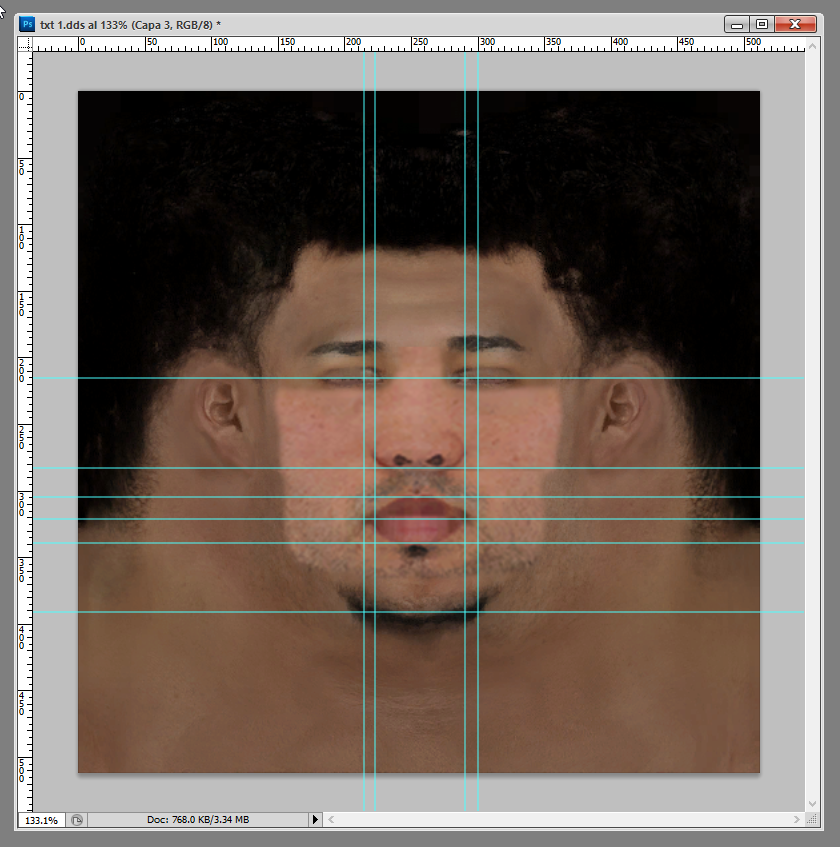The image size is (840, 847).
Task: Click the vertical scrollbar up arrow
Action: click(x=812, y=46)
